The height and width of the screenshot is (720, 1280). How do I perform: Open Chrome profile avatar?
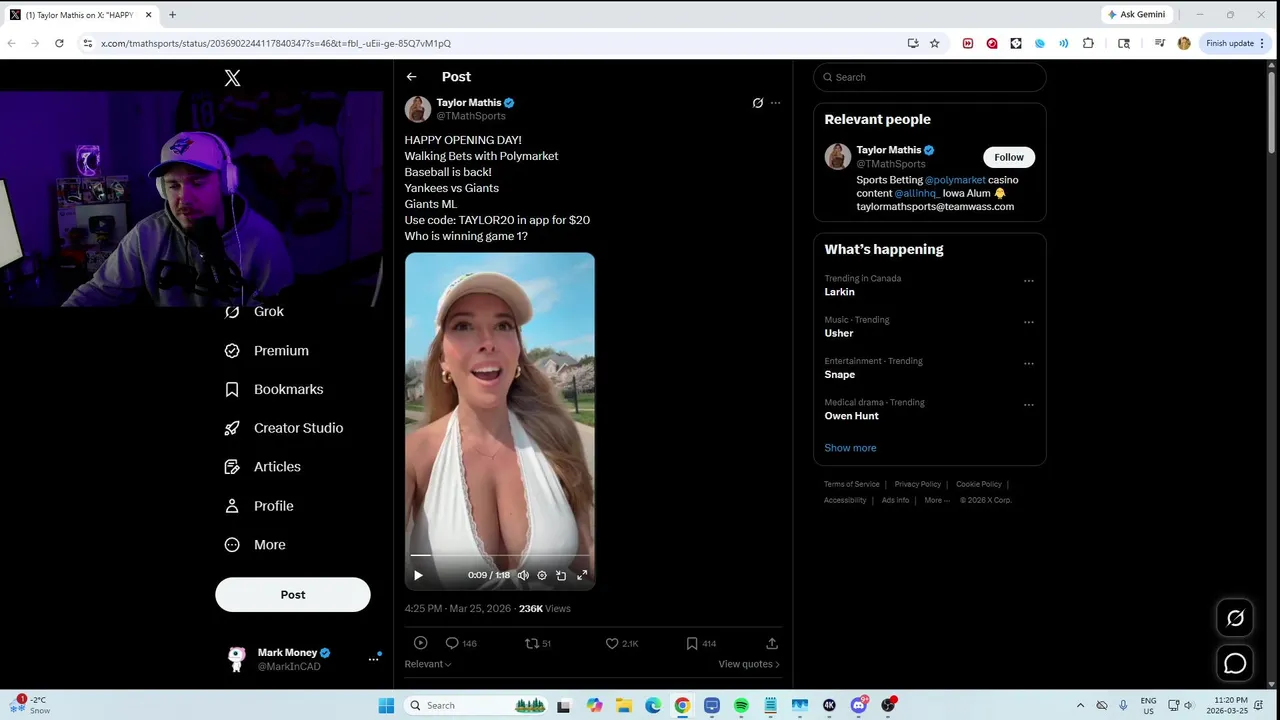(x=1184, y=43)
